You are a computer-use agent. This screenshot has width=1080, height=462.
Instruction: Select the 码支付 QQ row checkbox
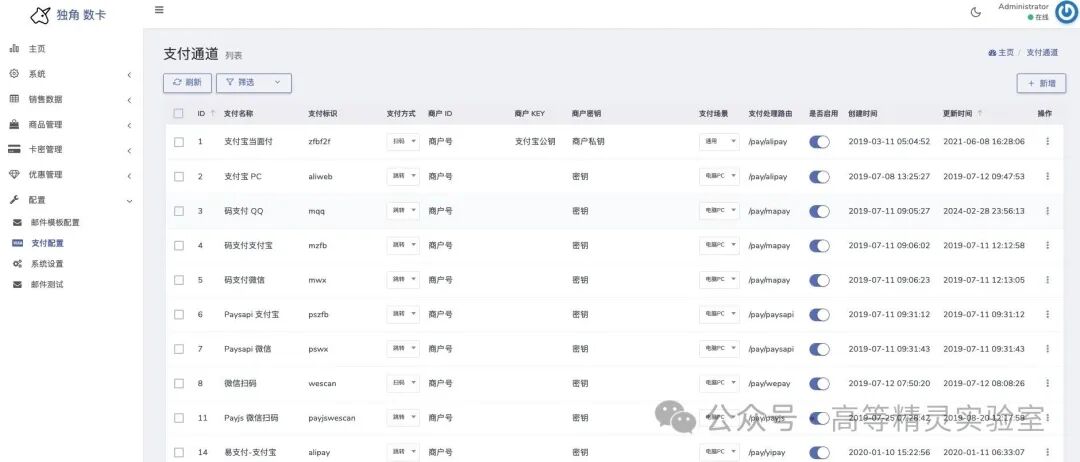pos(178,211)
